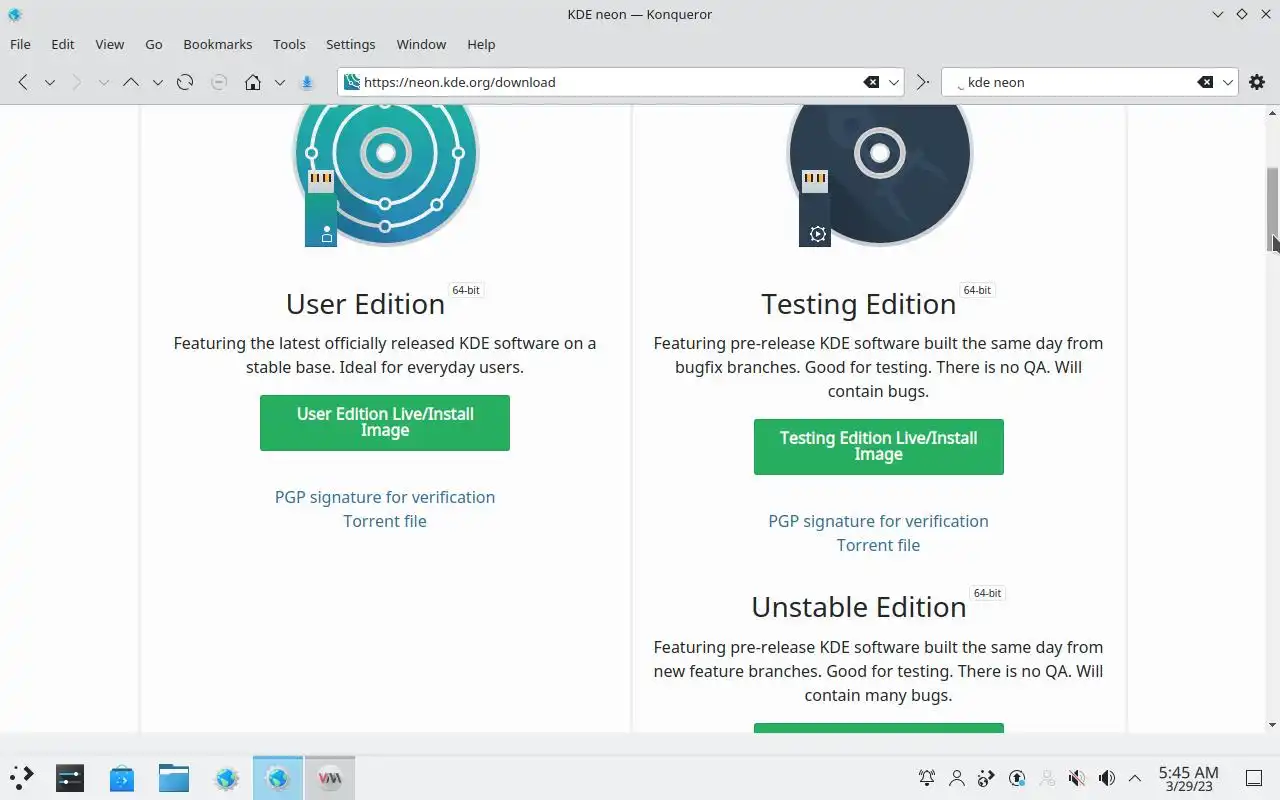The image size is (1280, 800).
Task: Open the URL history dropdown
Action: (x=894, y=82)
